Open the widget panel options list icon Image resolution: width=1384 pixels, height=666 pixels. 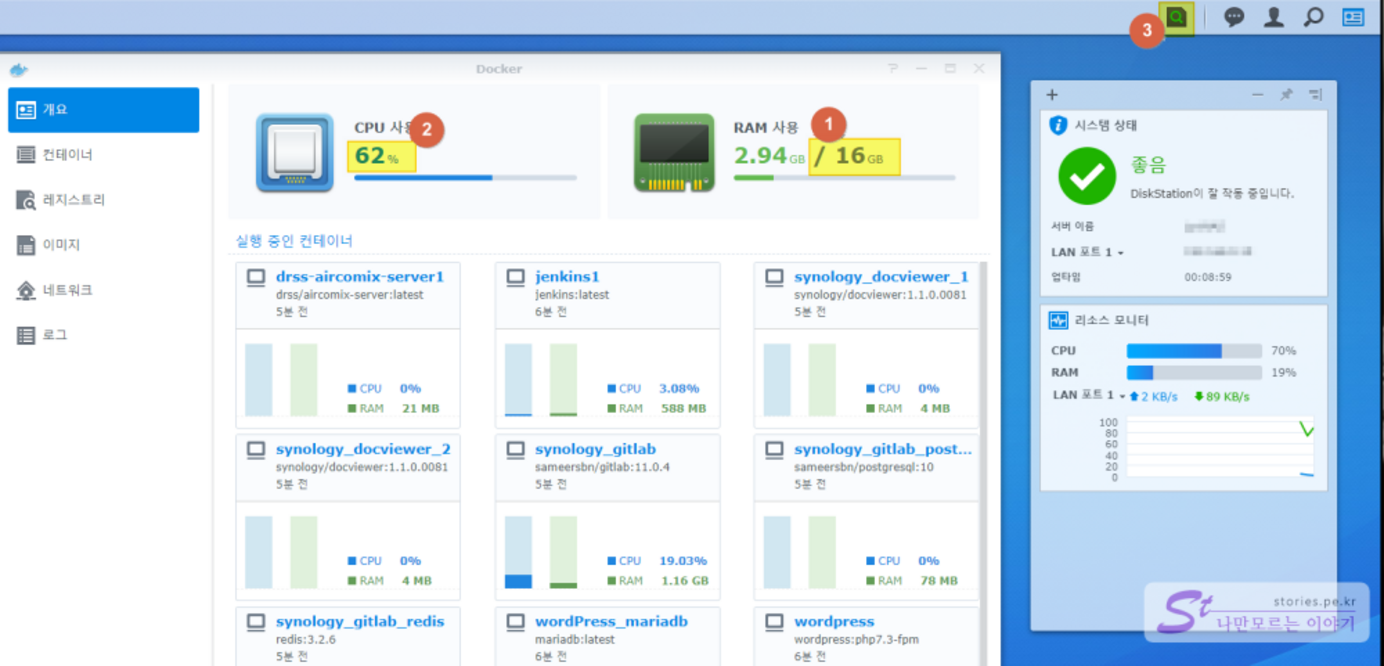[1315, 95]
